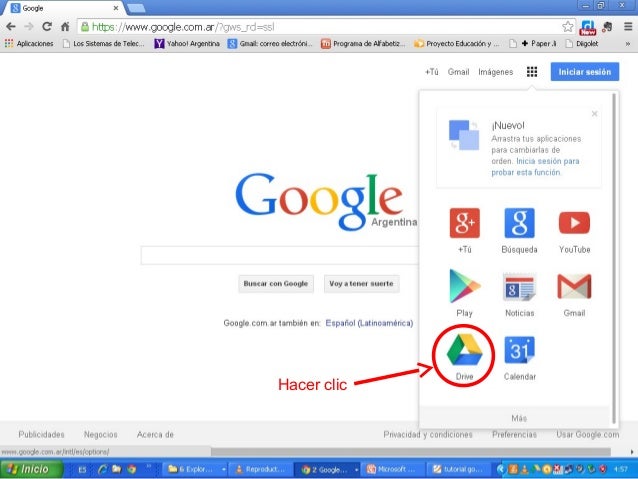Dismiss the ¡Nuevo! notice
Screen dimensions: 638x479
click(594, 114)
